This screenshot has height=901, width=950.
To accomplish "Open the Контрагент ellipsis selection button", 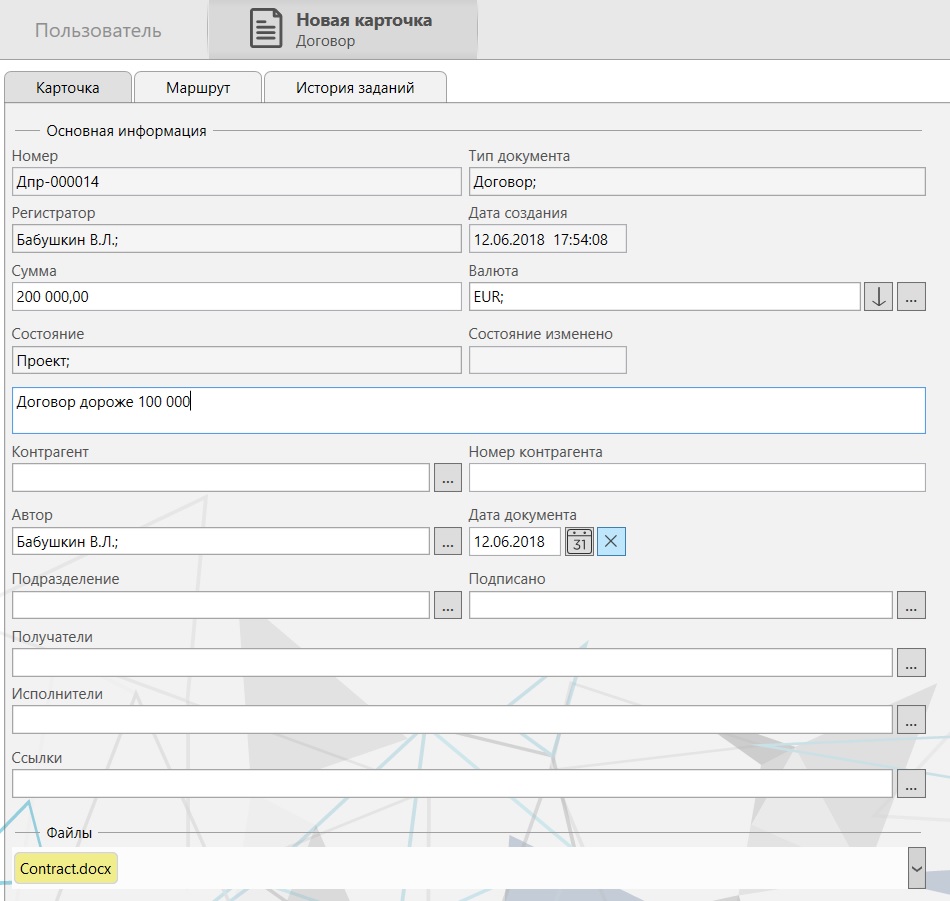I will [x=448, y=478].
